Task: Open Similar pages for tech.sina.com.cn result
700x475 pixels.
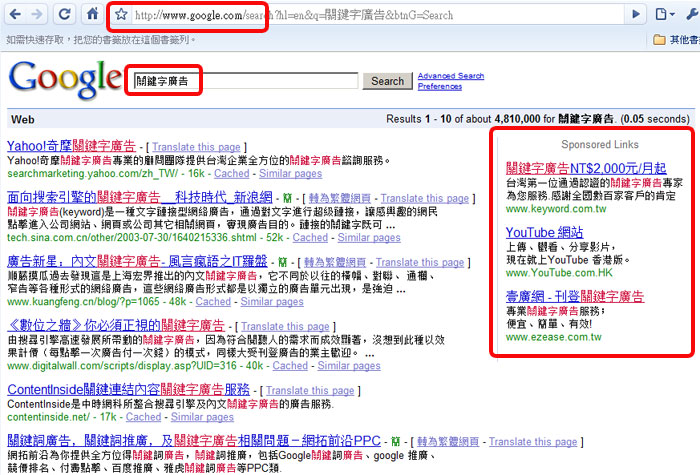Action: (x=369, y=238)
